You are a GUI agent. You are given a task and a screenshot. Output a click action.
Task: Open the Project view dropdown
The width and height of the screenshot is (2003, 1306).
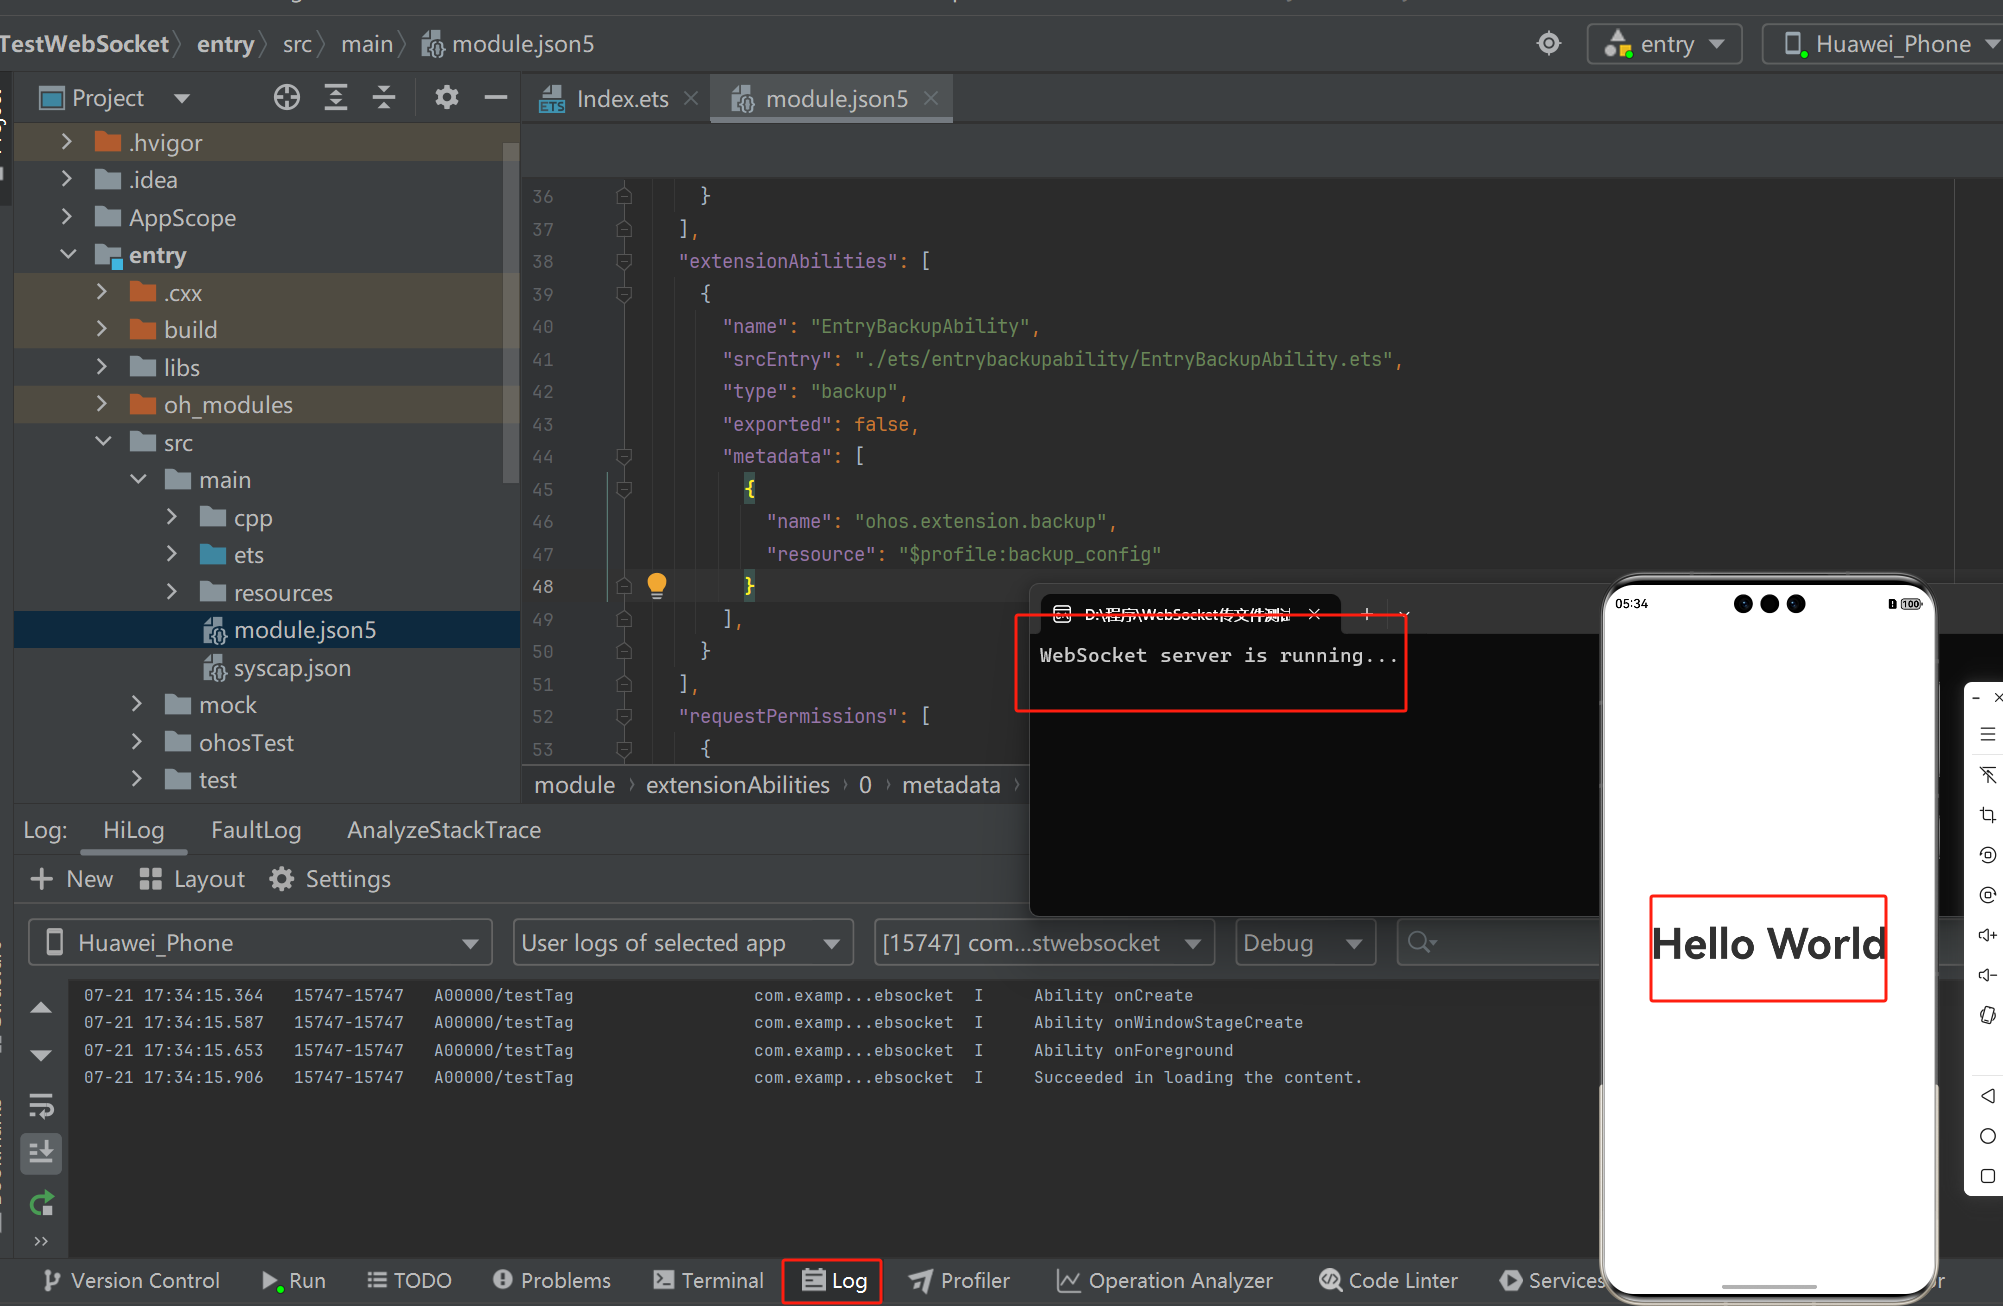click(x=181, y=98)
